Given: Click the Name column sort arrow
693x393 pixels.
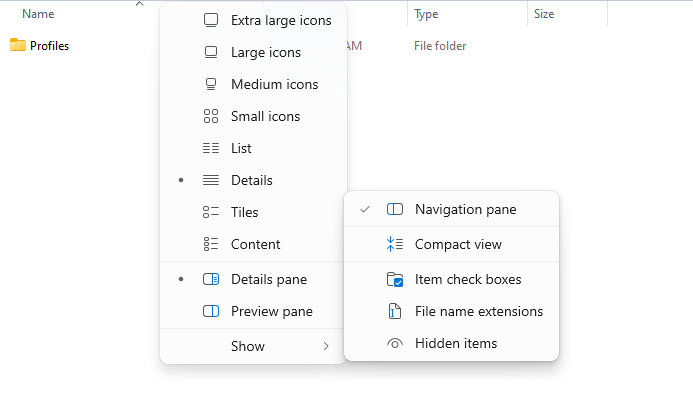Looking at the screenshot, I should (x=140, y=4).
